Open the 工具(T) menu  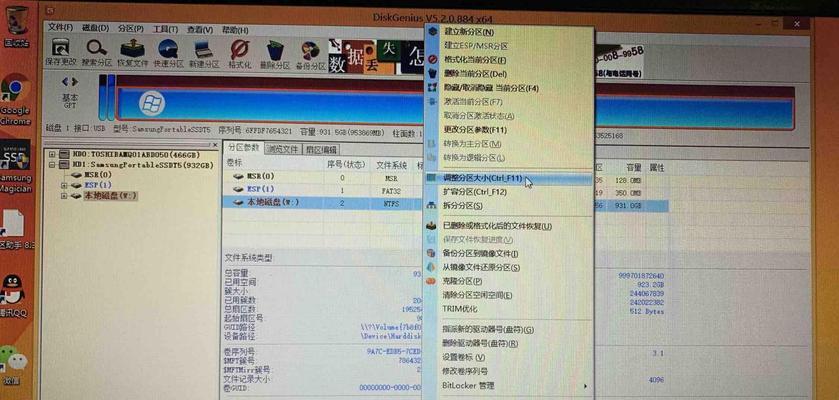point(165,29)
